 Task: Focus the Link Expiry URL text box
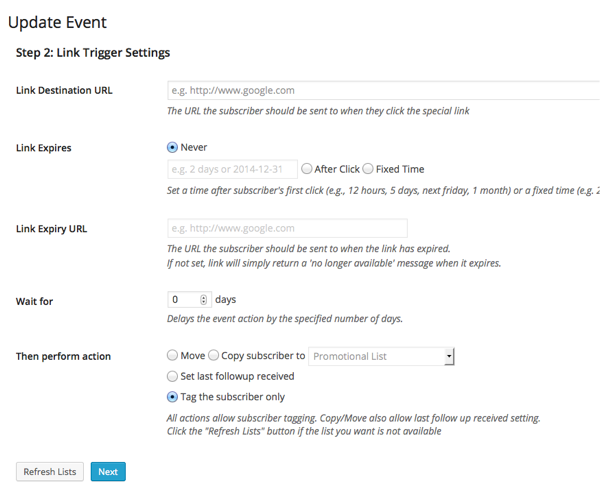(x=287, y=228)
